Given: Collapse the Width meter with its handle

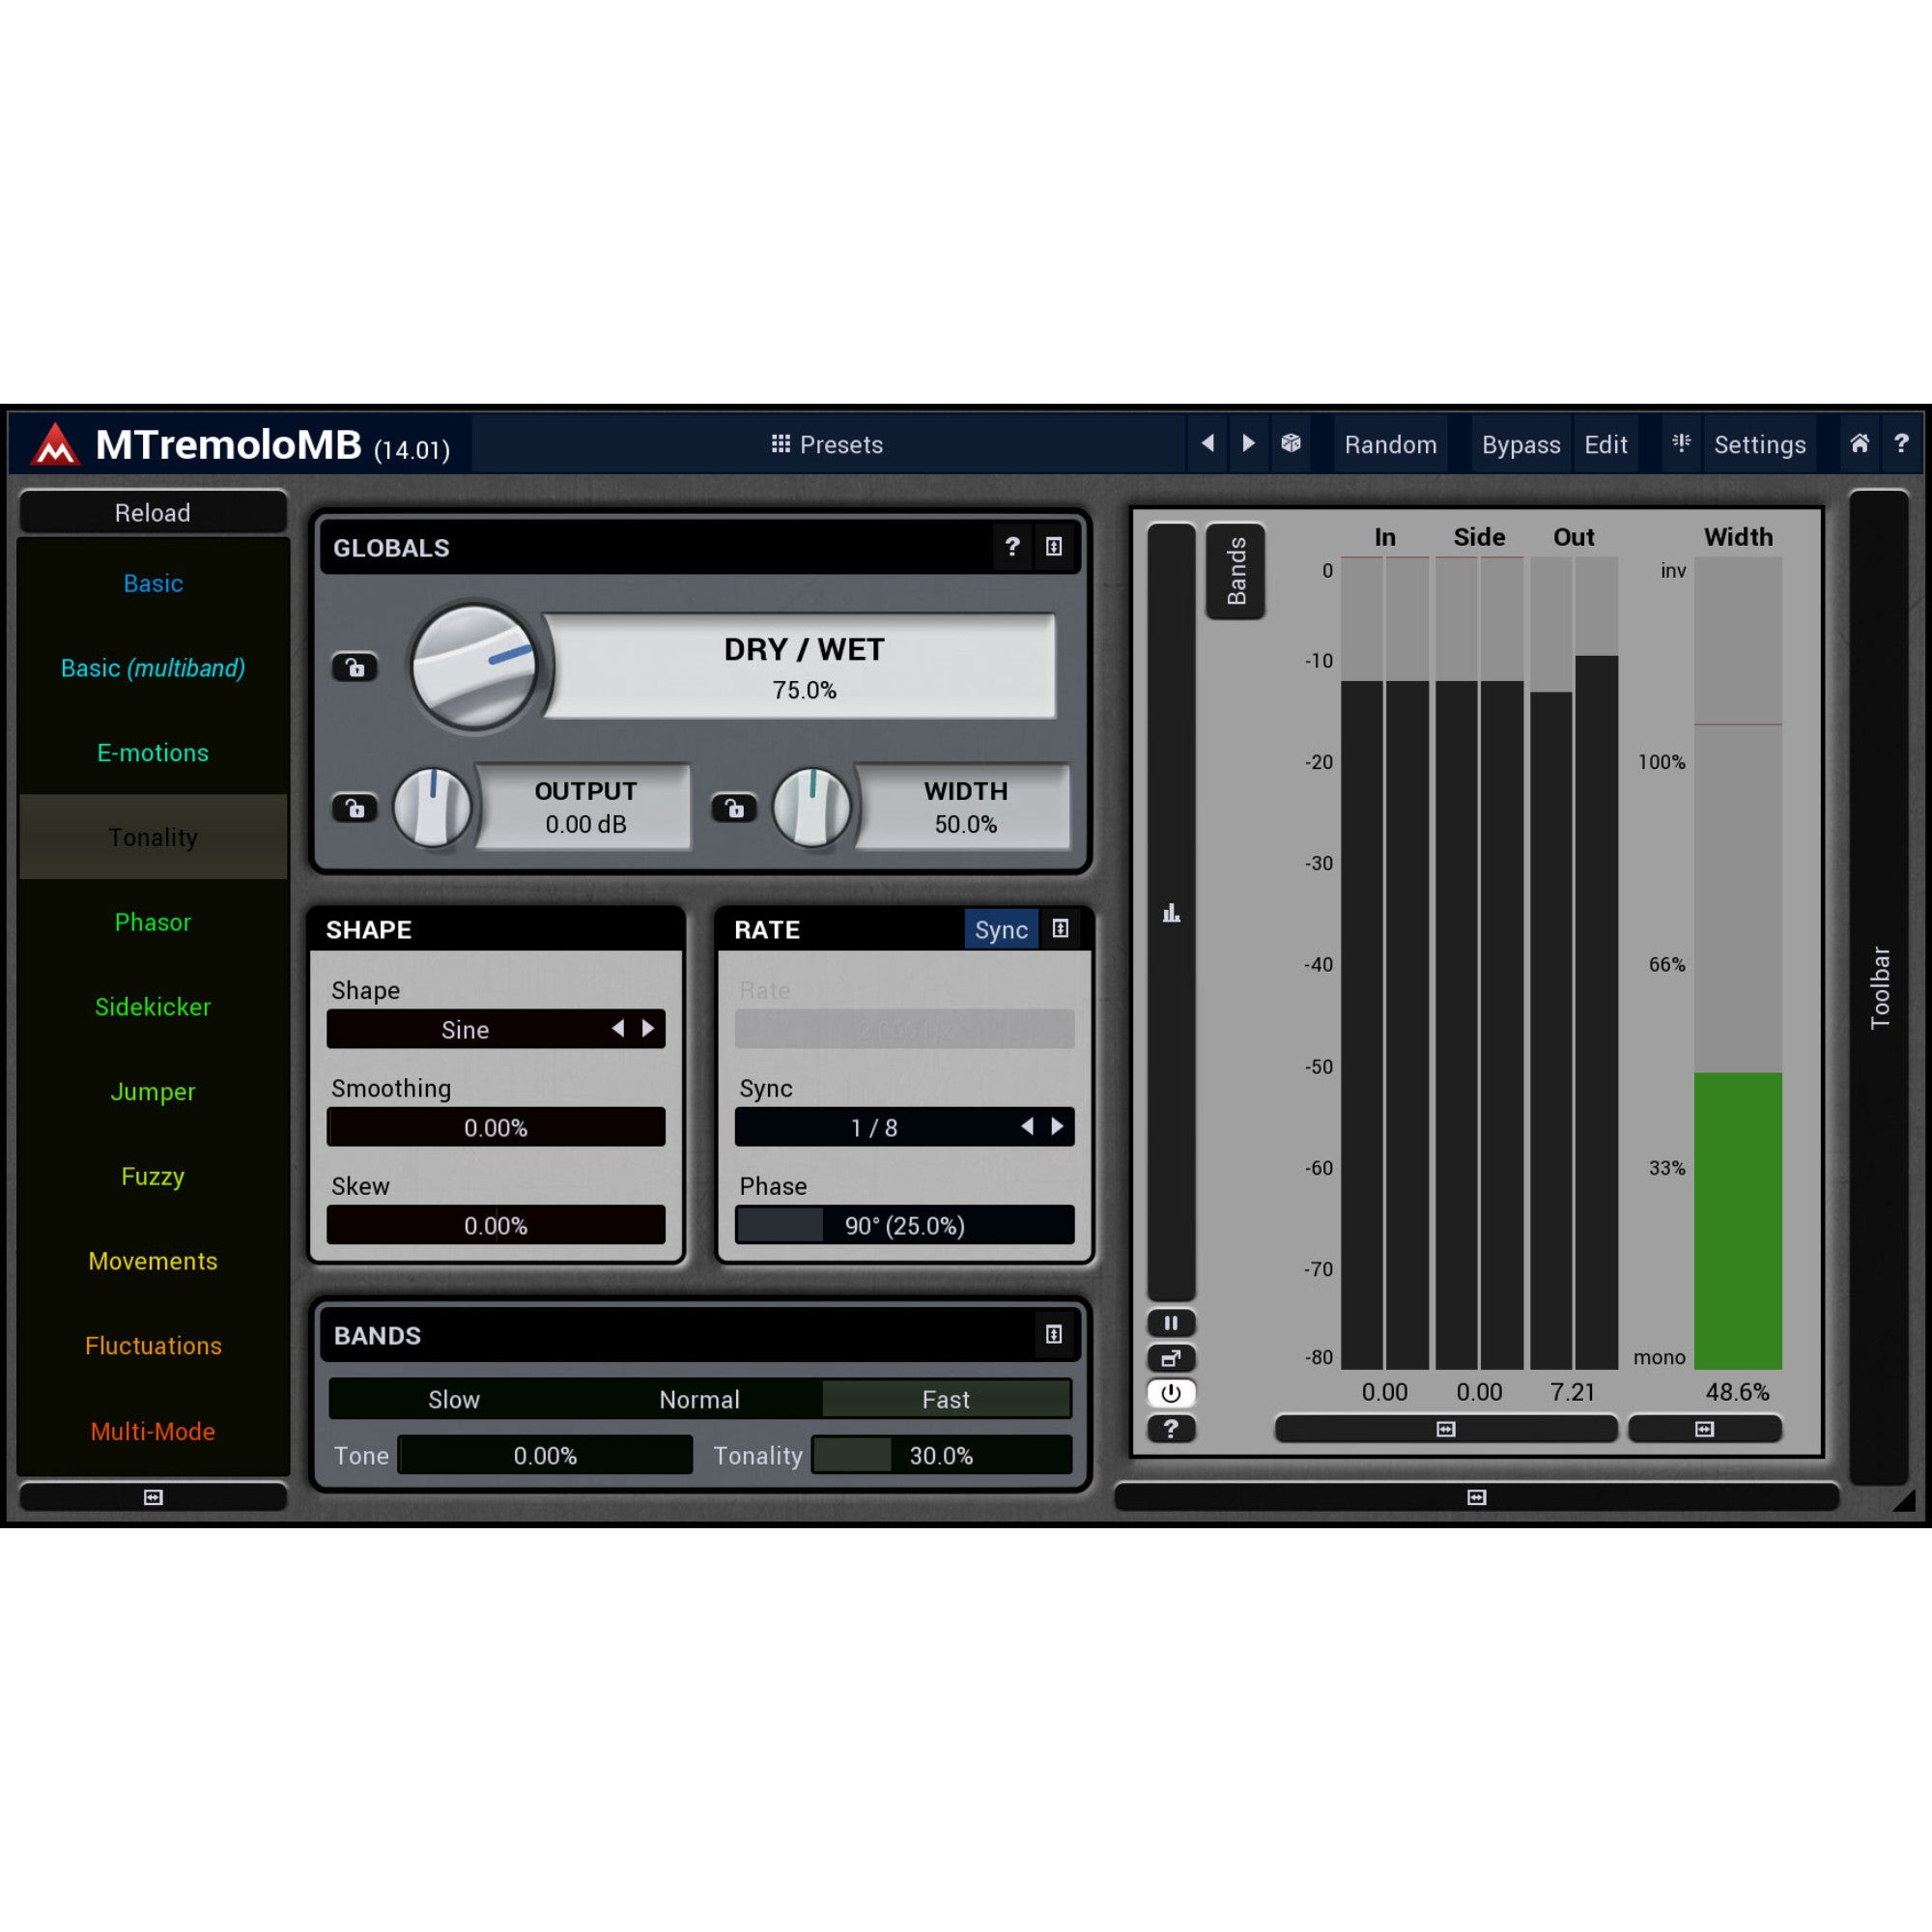Looking at the screenshot, I should pyautogui.click(x=1705, y=1429).
